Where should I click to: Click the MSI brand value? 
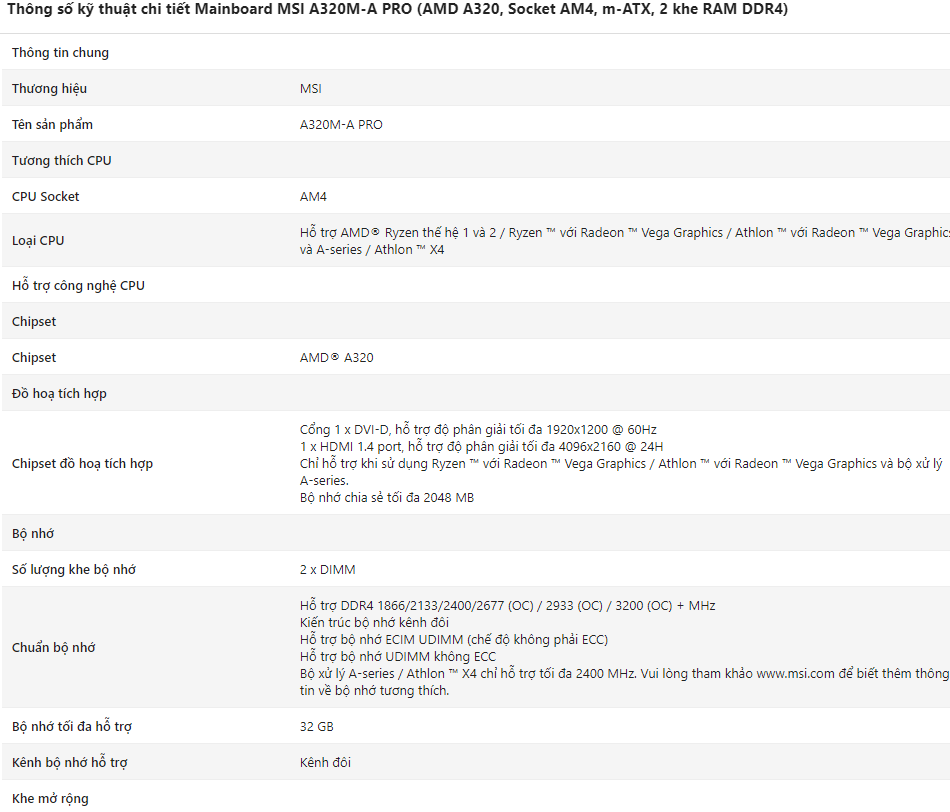[x=311, y=88]
